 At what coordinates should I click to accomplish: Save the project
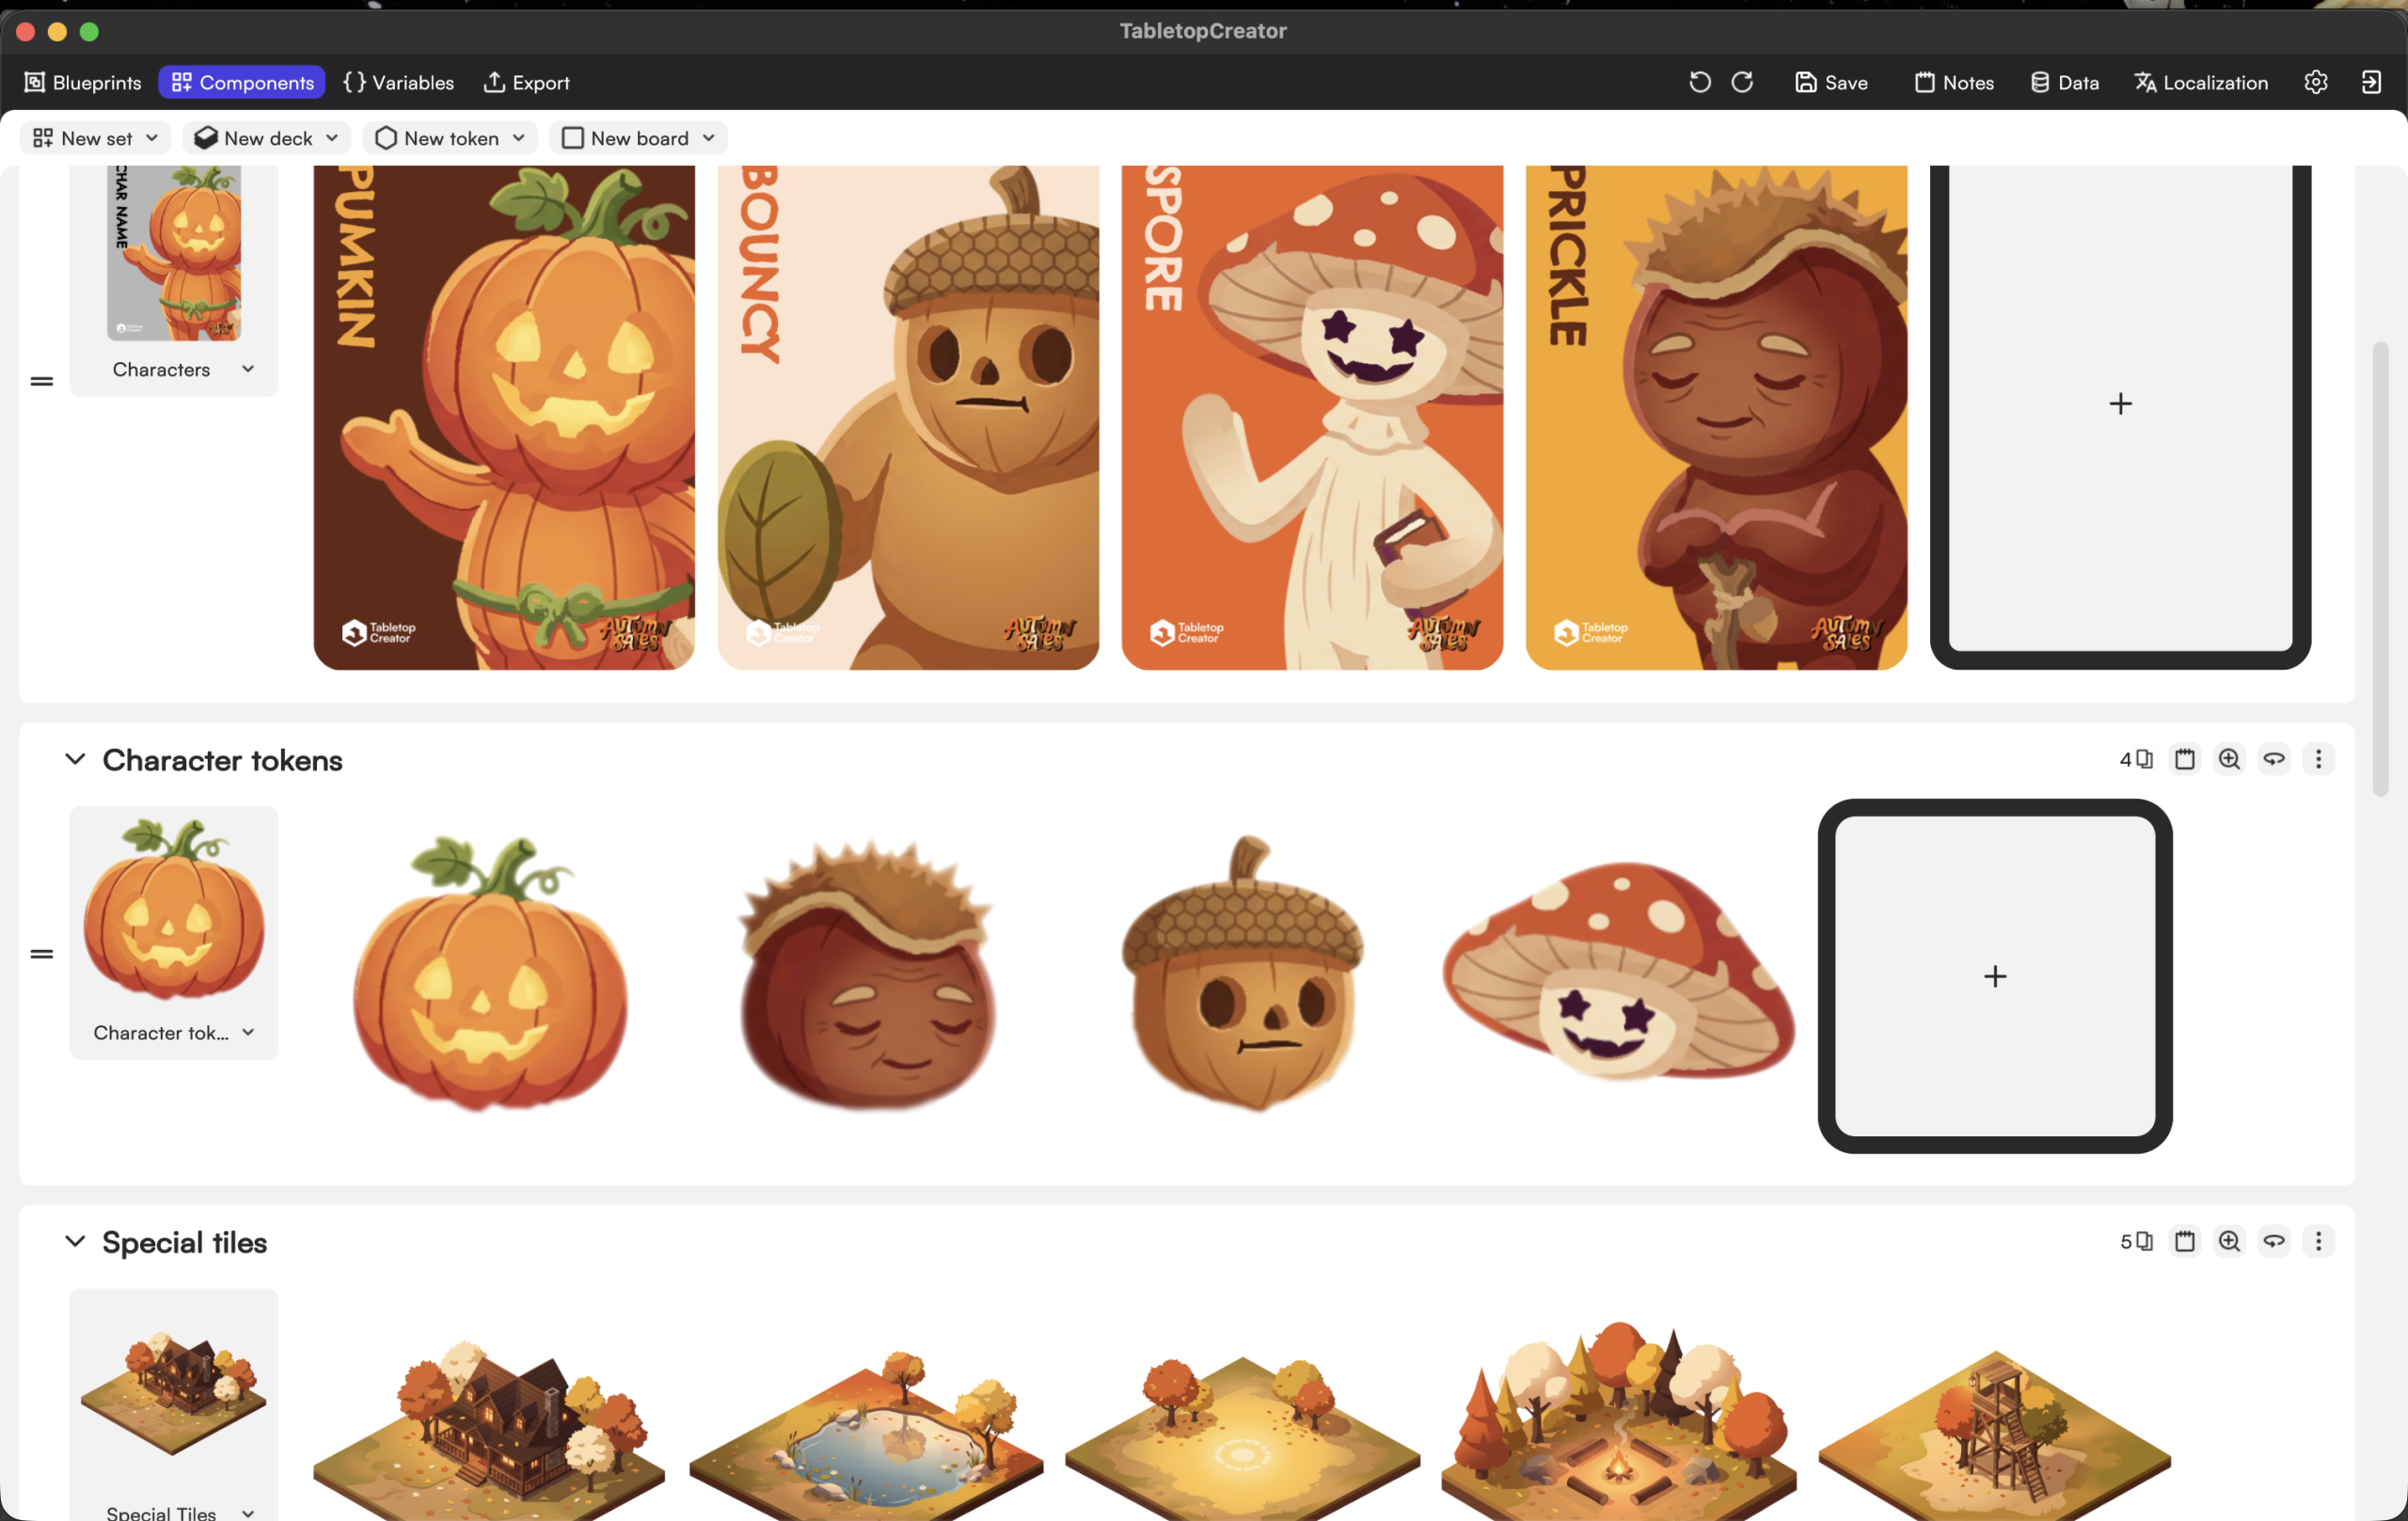(x=1831, y=82)
